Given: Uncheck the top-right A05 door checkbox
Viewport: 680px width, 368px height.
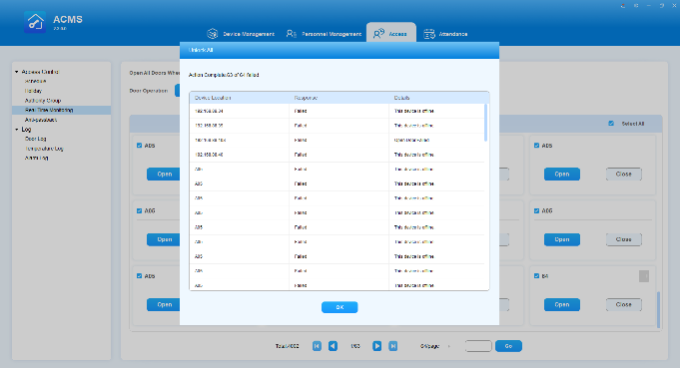Looking at the screenshot, I should [536, 146].
